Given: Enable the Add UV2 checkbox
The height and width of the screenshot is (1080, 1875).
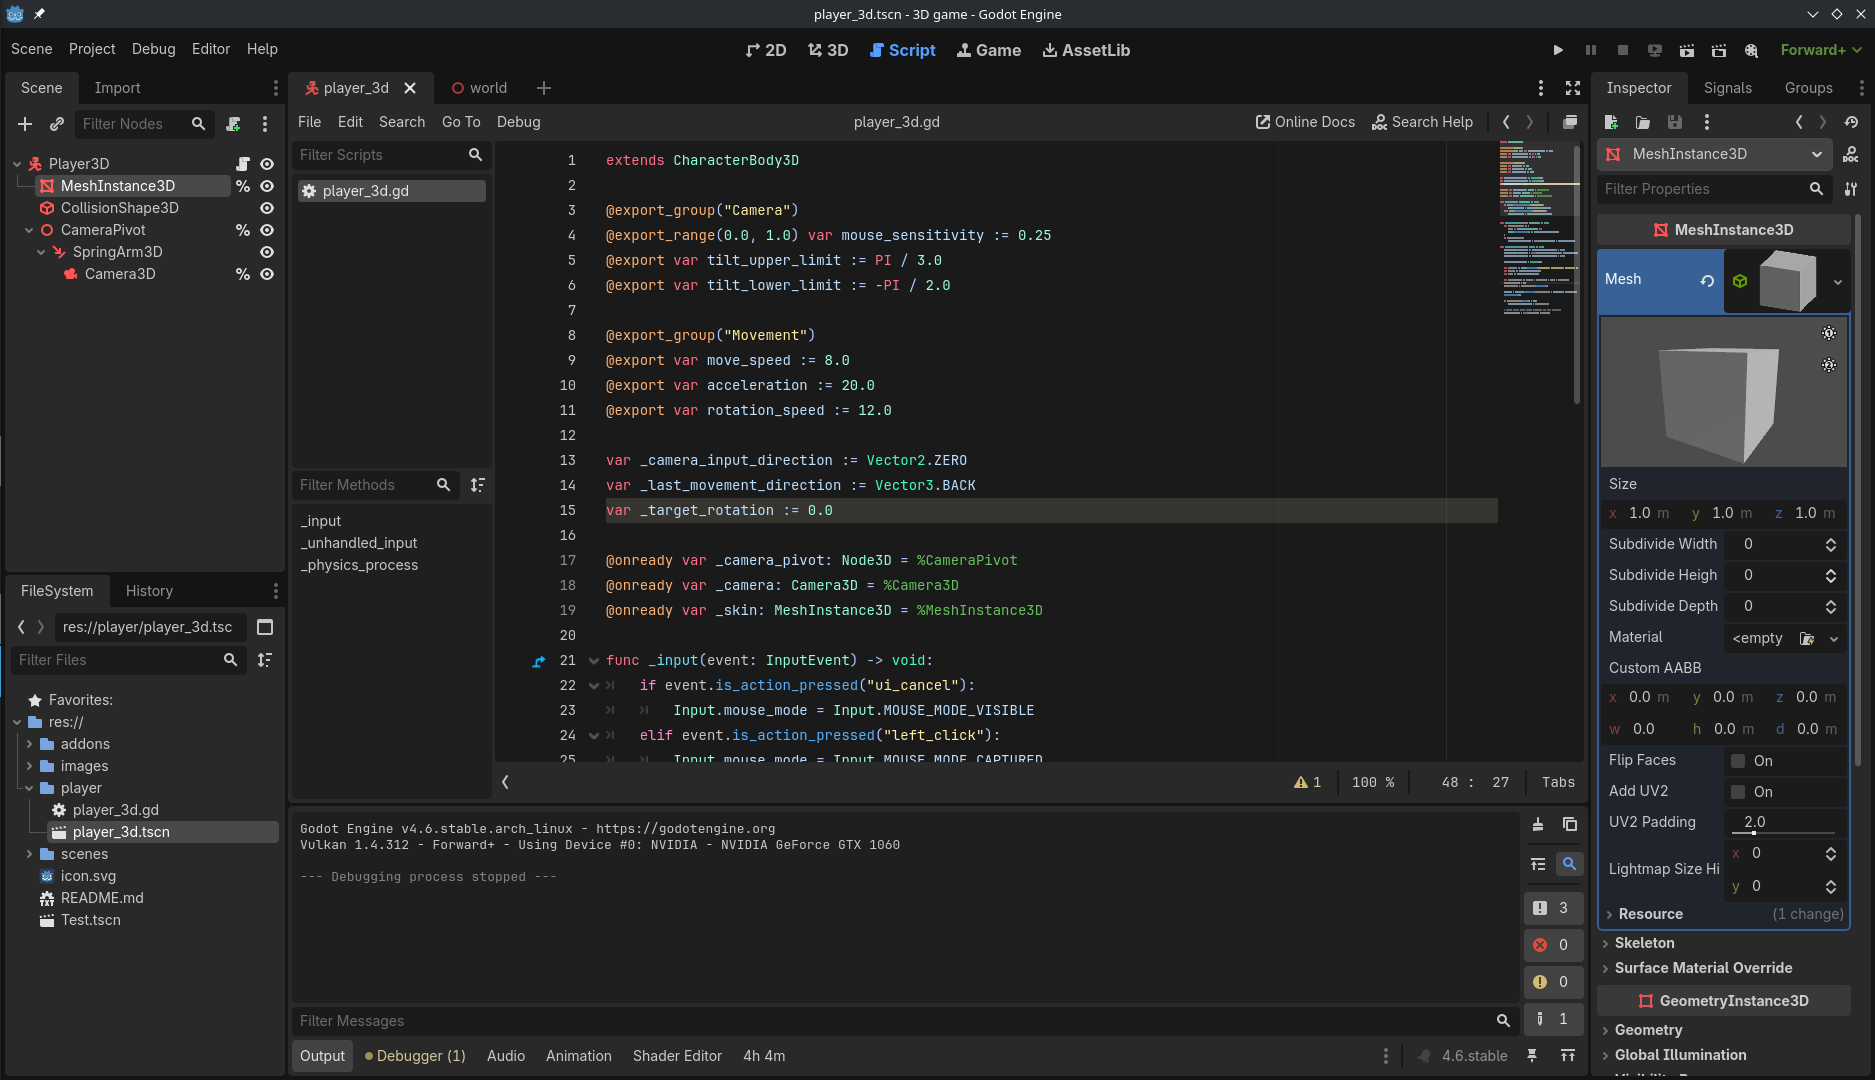Looking at the screenshot, I should pos(1738,792).
